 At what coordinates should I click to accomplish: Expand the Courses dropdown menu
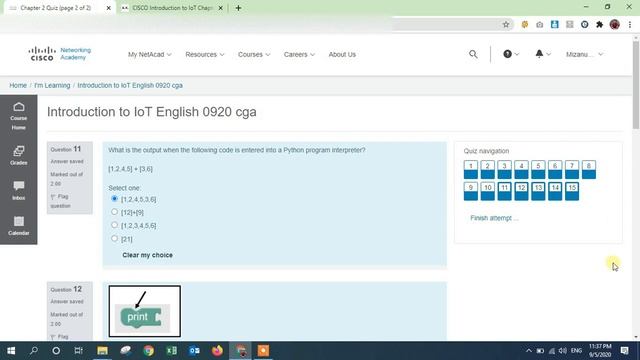254,54
